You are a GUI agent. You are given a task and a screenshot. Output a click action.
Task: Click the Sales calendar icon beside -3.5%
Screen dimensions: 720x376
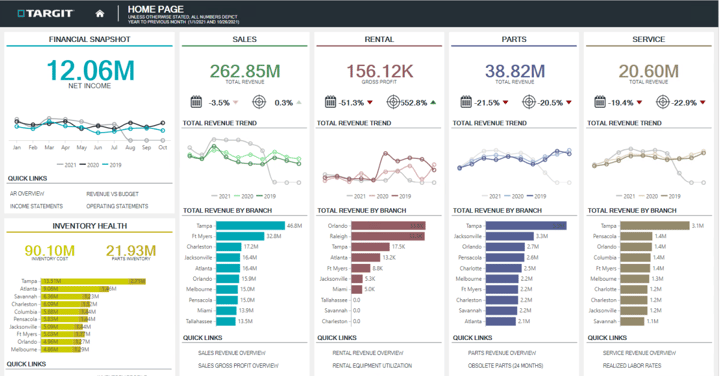point(196,102)
